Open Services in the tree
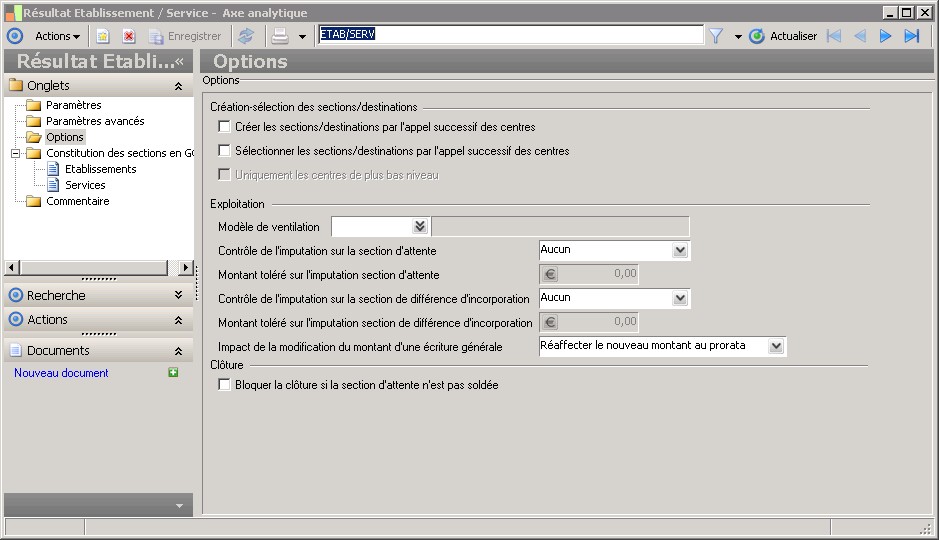This screenshot has height=540, width=939. (85, 186)
